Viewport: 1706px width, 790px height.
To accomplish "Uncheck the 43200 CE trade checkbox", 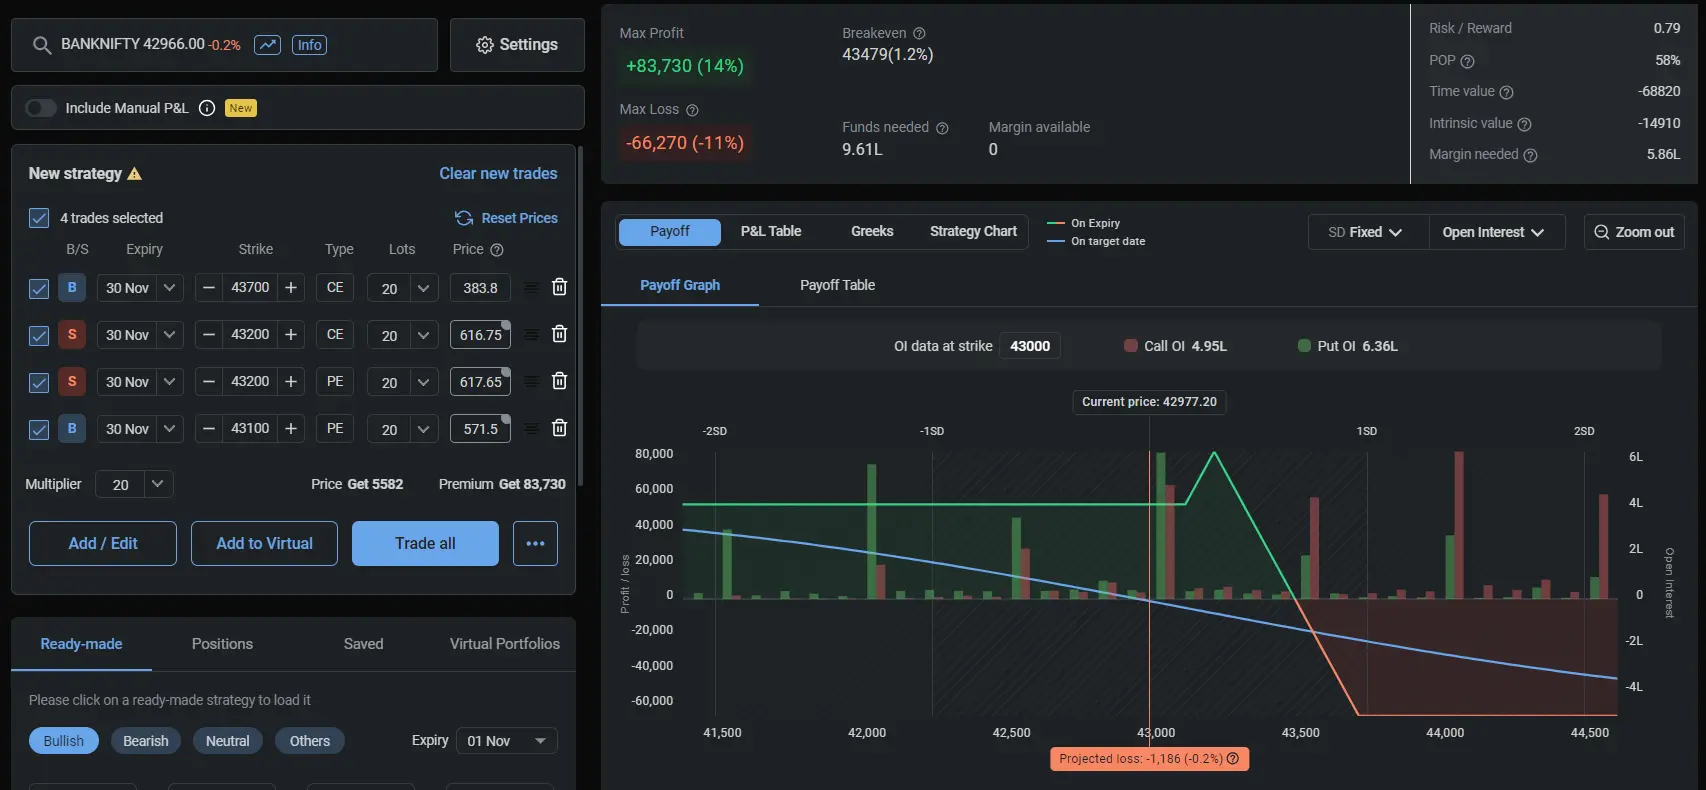I will point(39,336).
